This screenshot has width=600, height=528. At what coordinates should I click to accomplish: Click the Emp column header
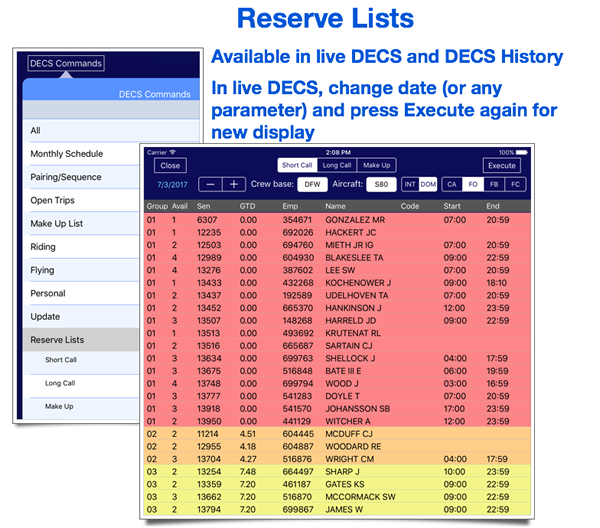pos(290,206)
